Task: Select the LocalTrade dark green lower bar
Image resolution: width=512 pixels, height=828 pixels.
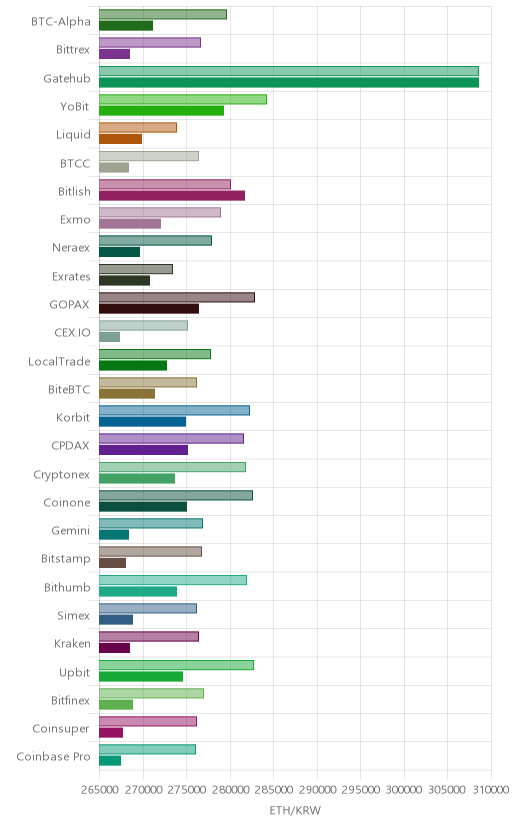Action: click(133, 365)
